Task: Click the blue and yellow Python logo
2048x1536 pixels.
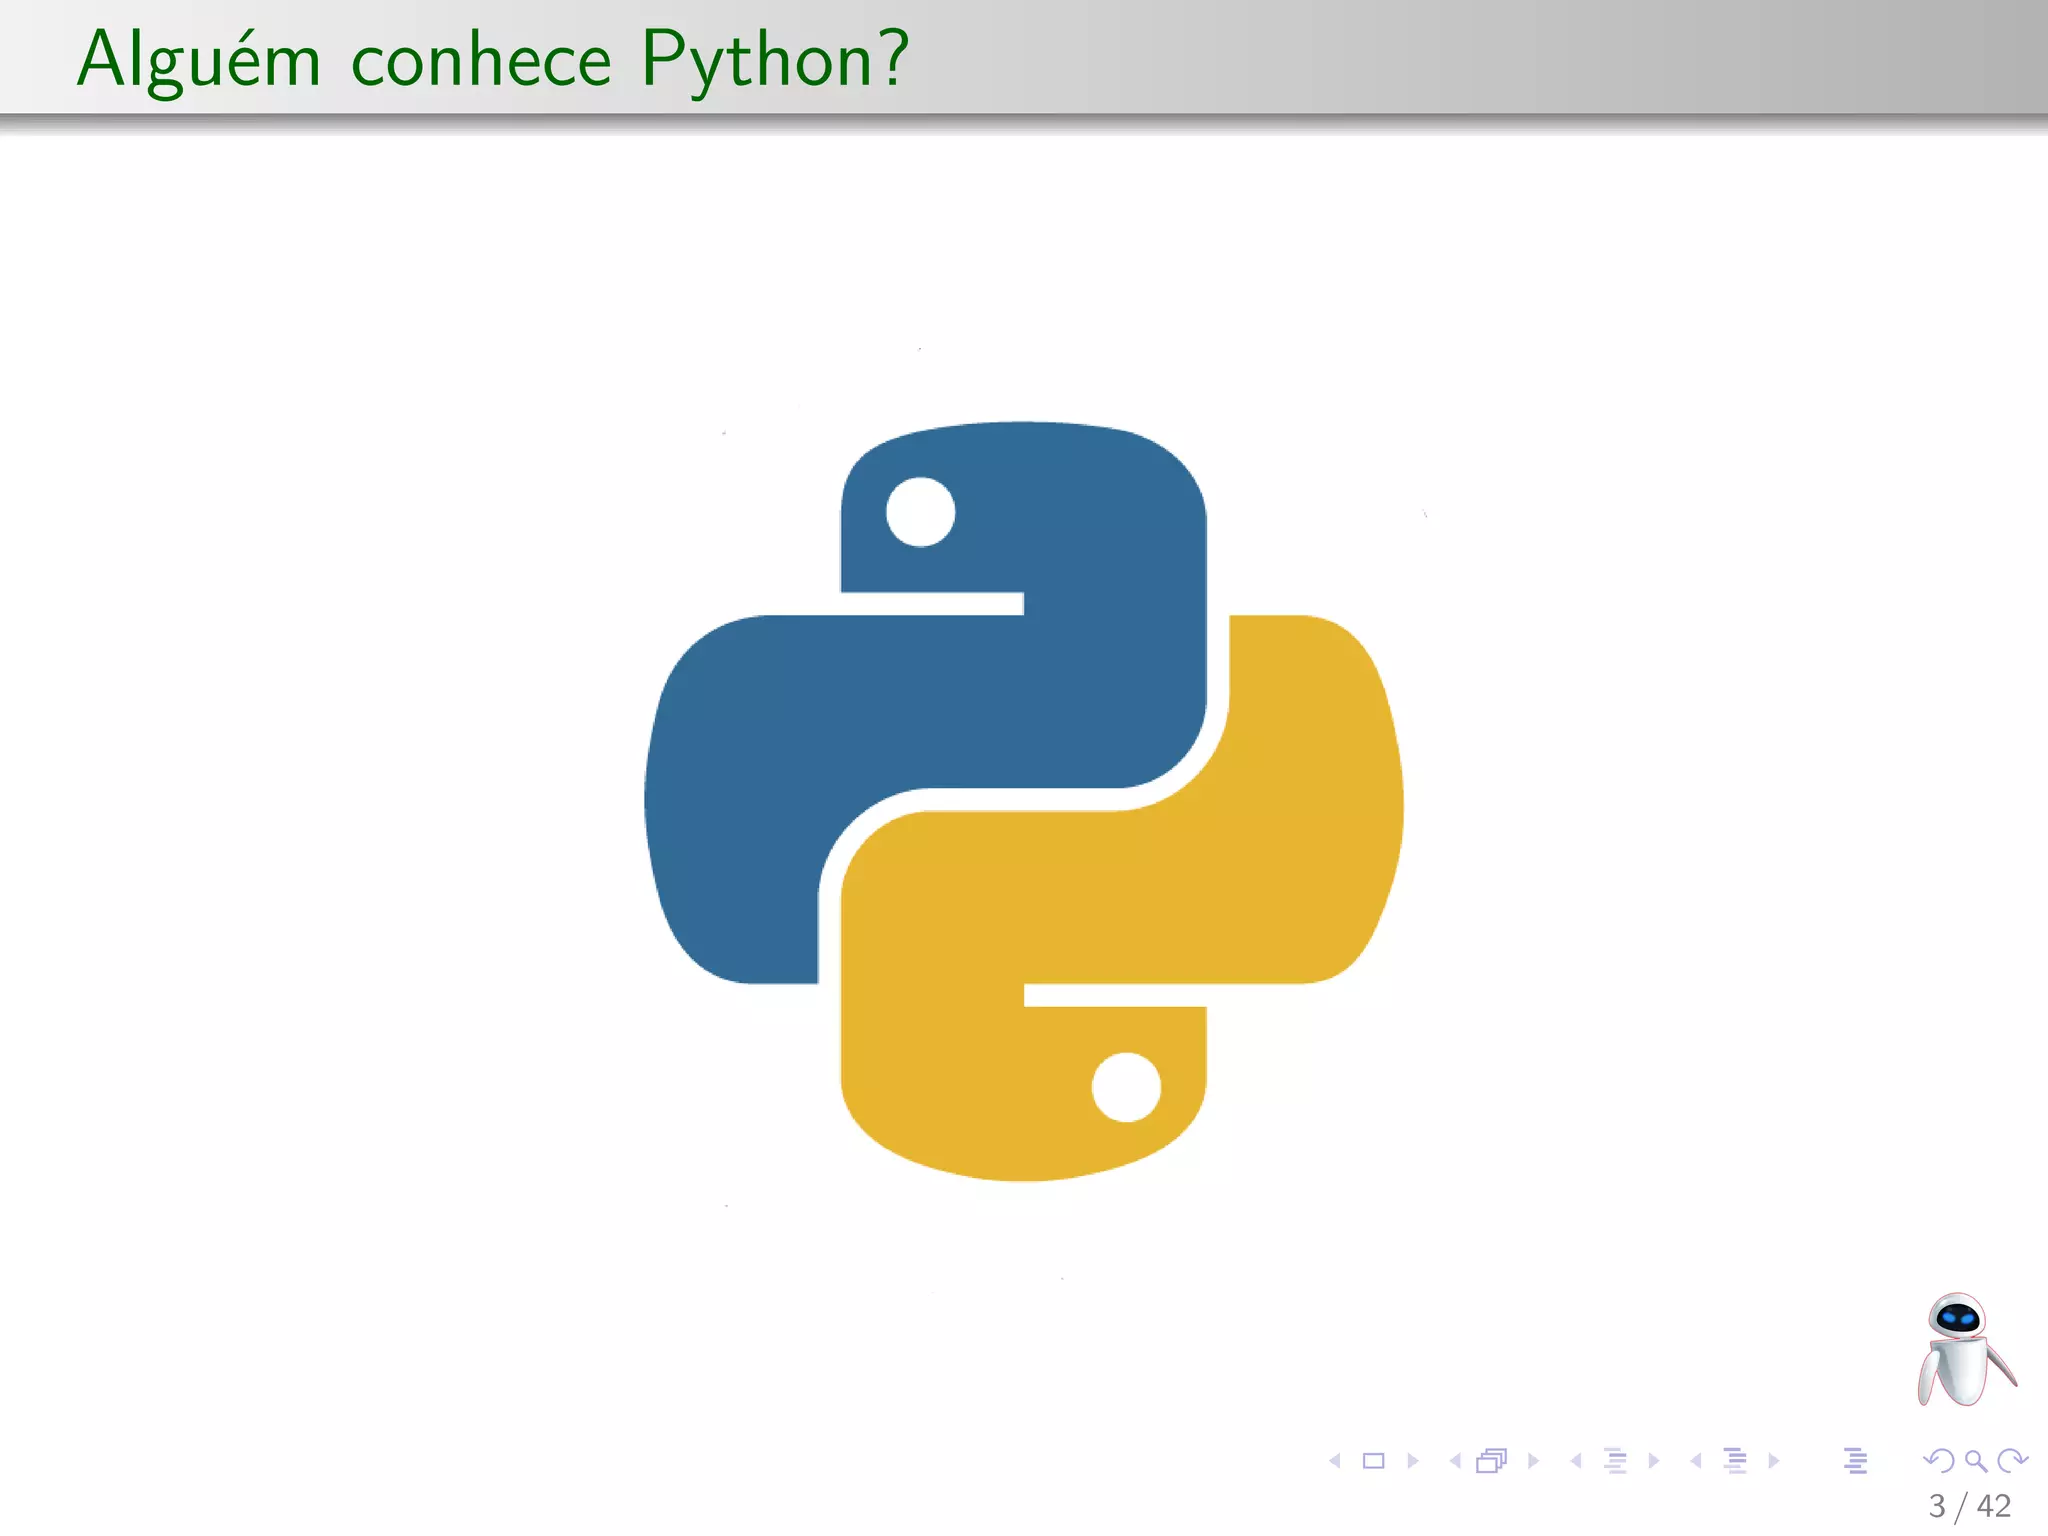Action: 1024,801
